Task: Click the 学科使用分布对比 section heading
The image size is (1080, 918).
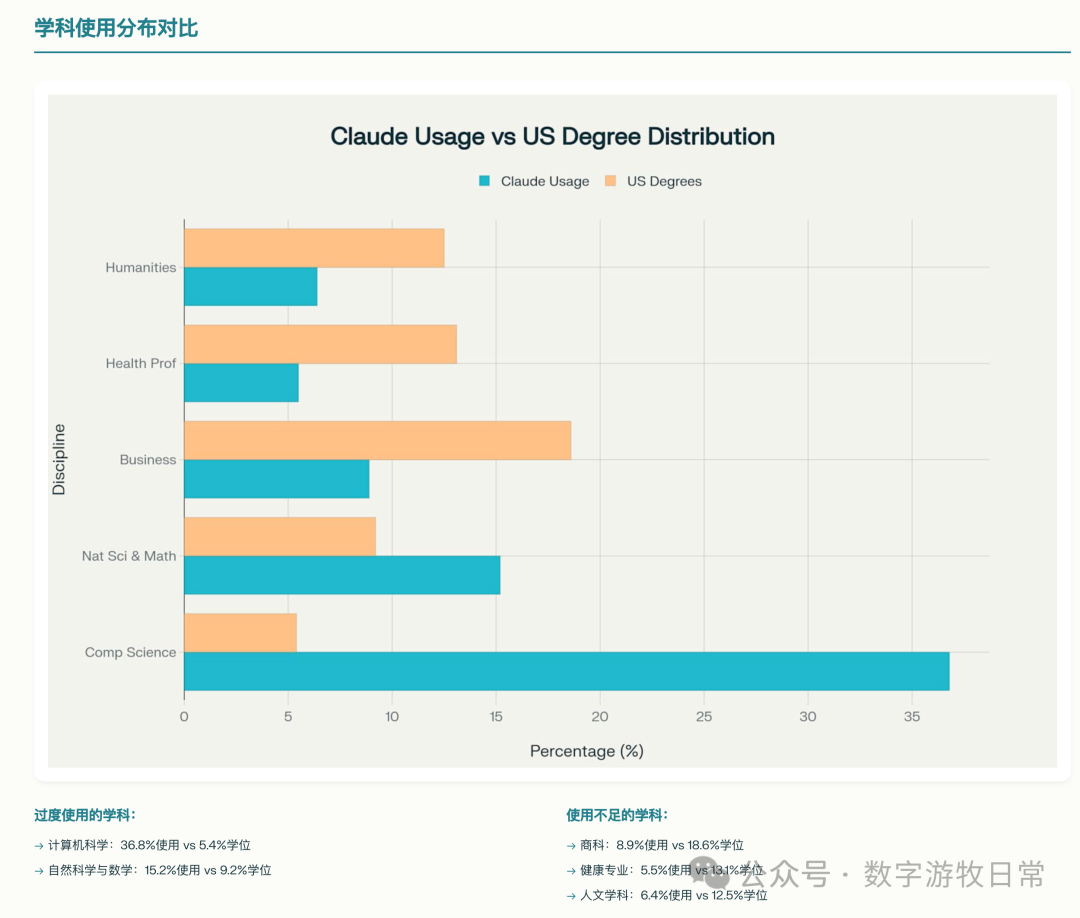Action: (x=116, y=28)
